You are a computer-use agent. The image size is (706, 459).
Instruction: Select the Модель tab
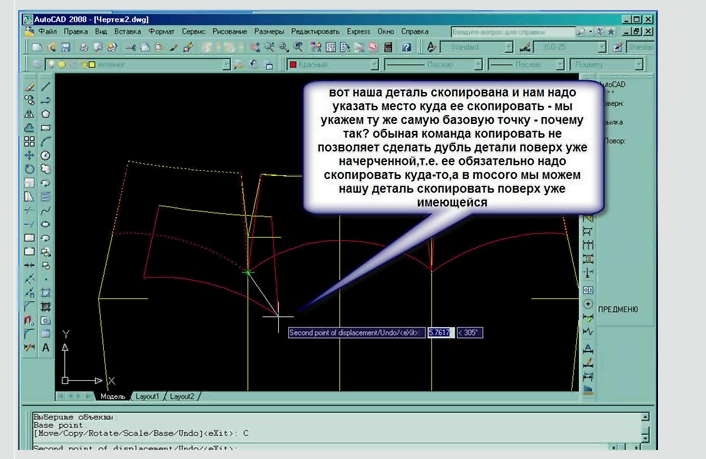(x=112, y=396)
